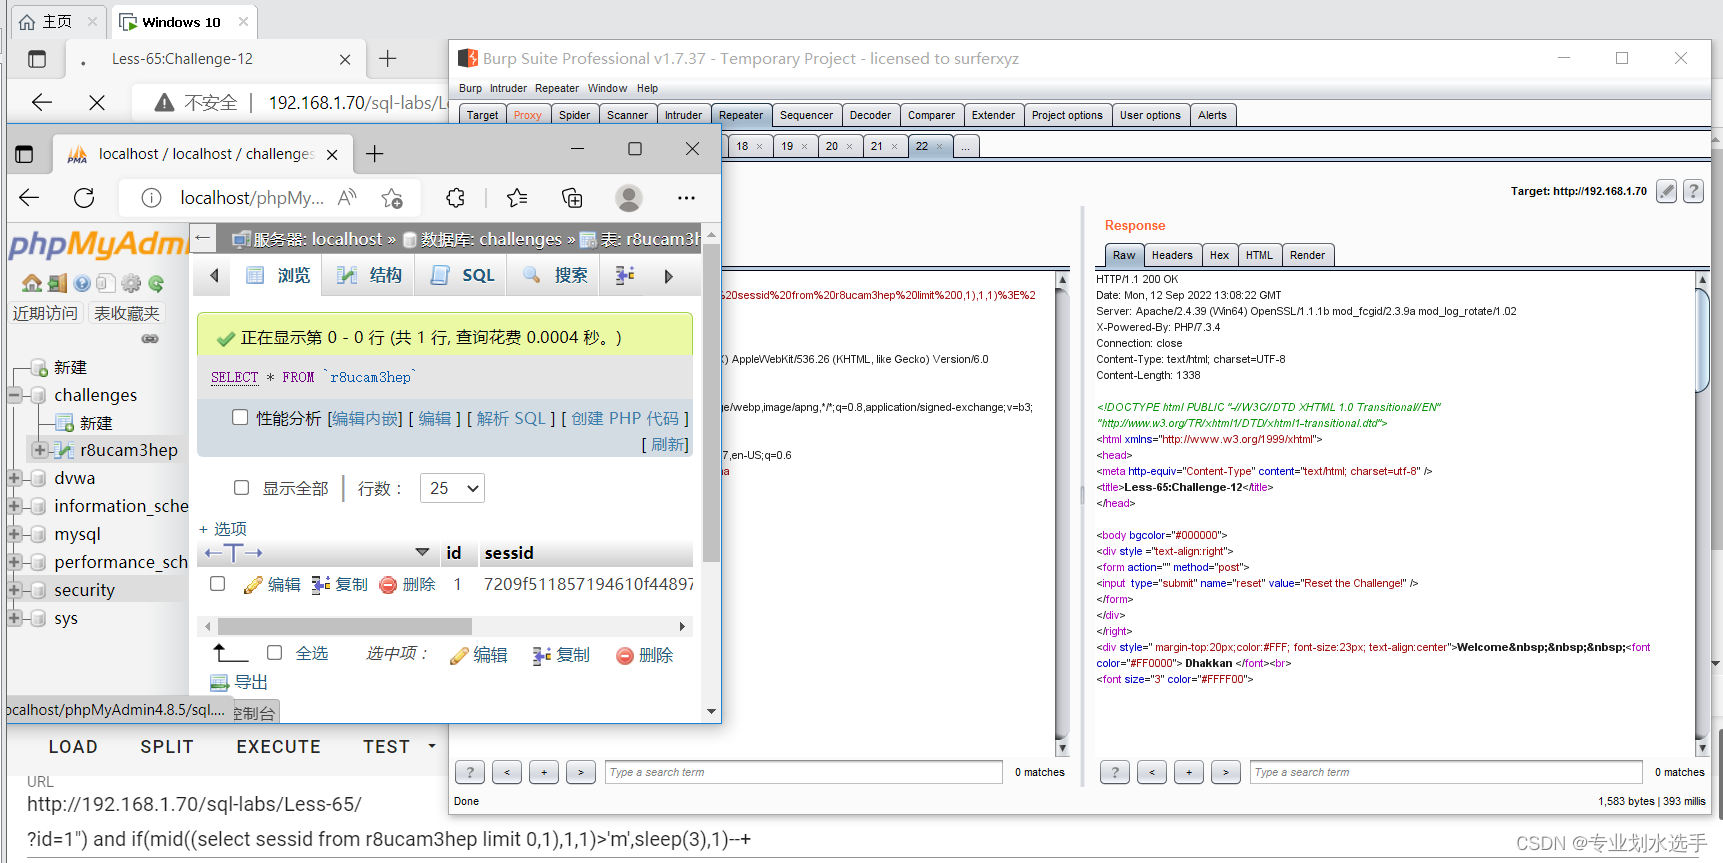Click the 创建 PHP 代码 link
Viewport: 1723px width, 863px height.
coord(625,418)
